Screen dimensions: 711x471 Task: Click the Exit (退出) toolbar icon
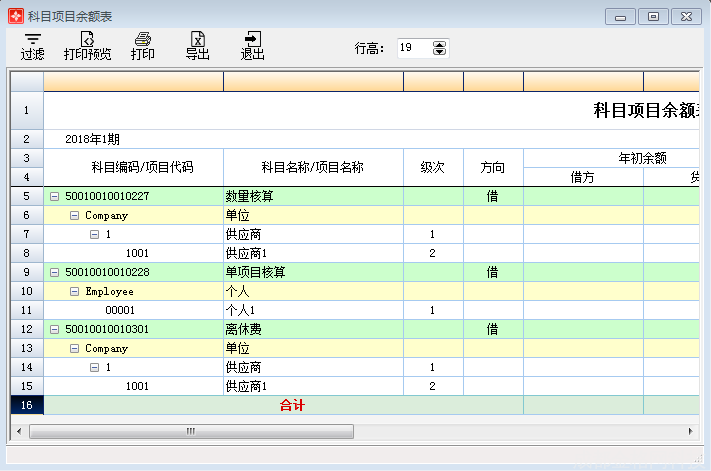pos(252,45)
